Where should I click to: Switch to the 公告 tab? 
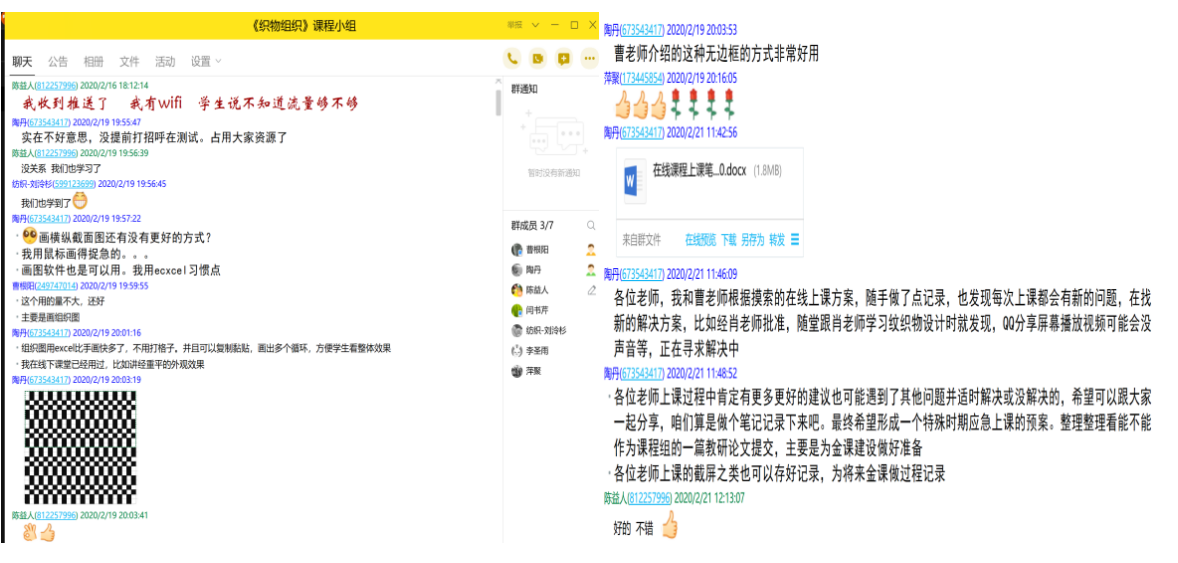[x=58, y=61]
